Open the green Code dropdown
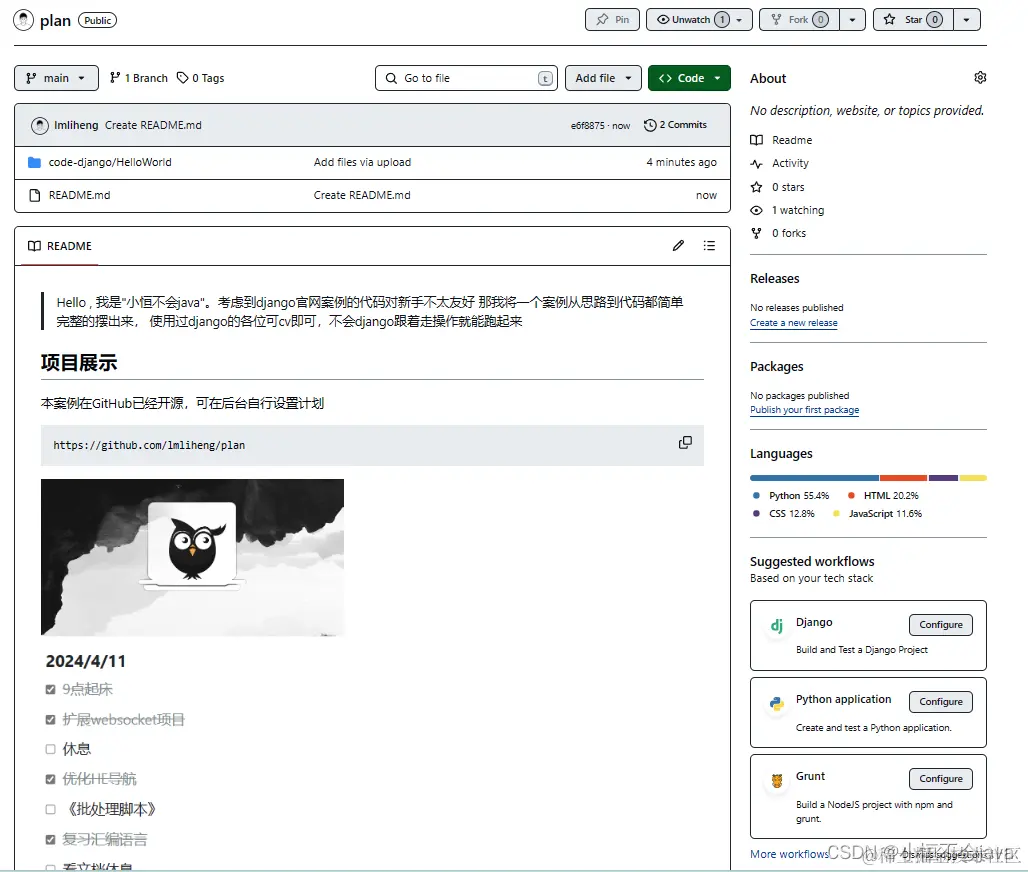 (x=689, y=78)
